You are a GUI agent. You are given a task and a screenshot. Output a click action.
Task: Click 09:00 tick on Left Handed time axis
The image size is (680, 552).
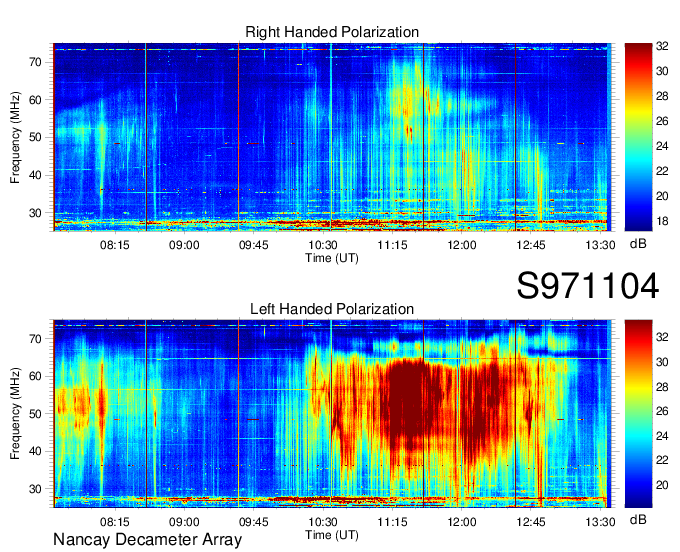coord(184,522)
